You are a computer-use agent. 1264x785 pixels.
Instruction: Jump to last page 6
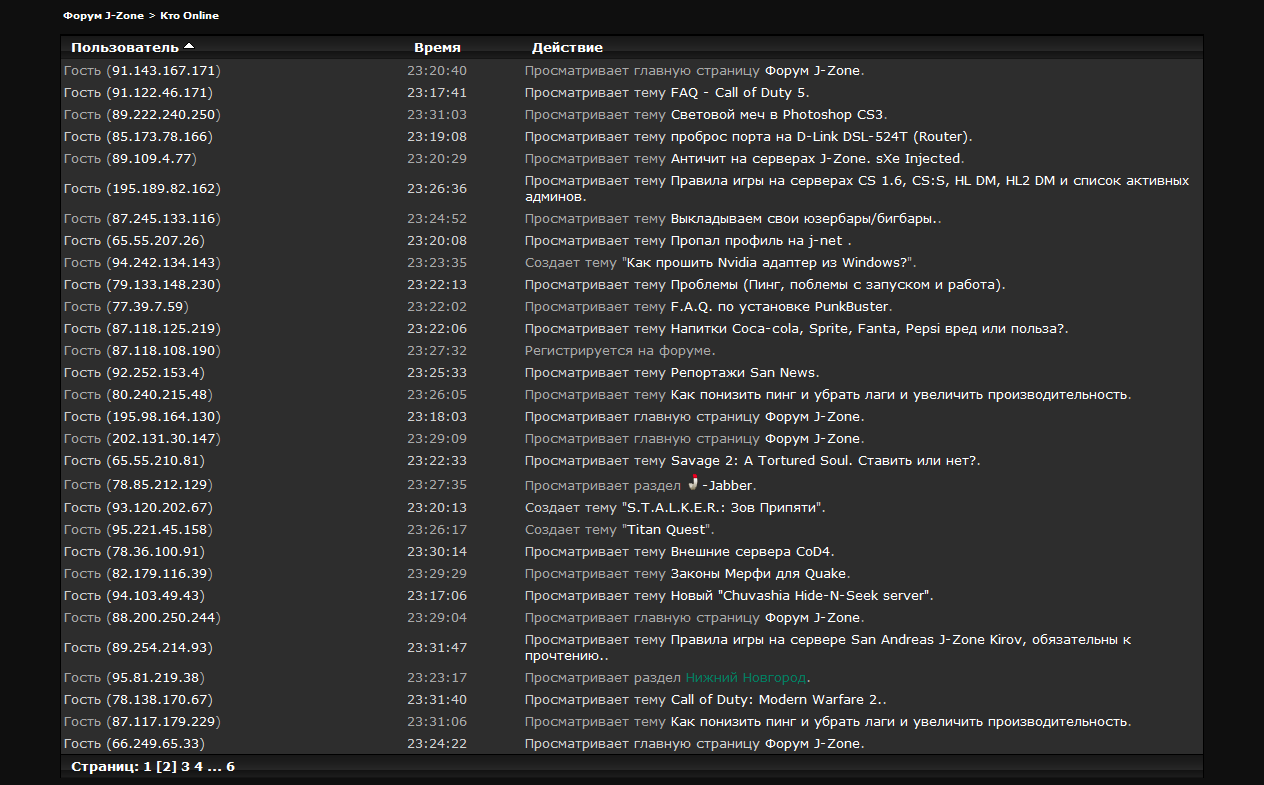tap(230, 767)
